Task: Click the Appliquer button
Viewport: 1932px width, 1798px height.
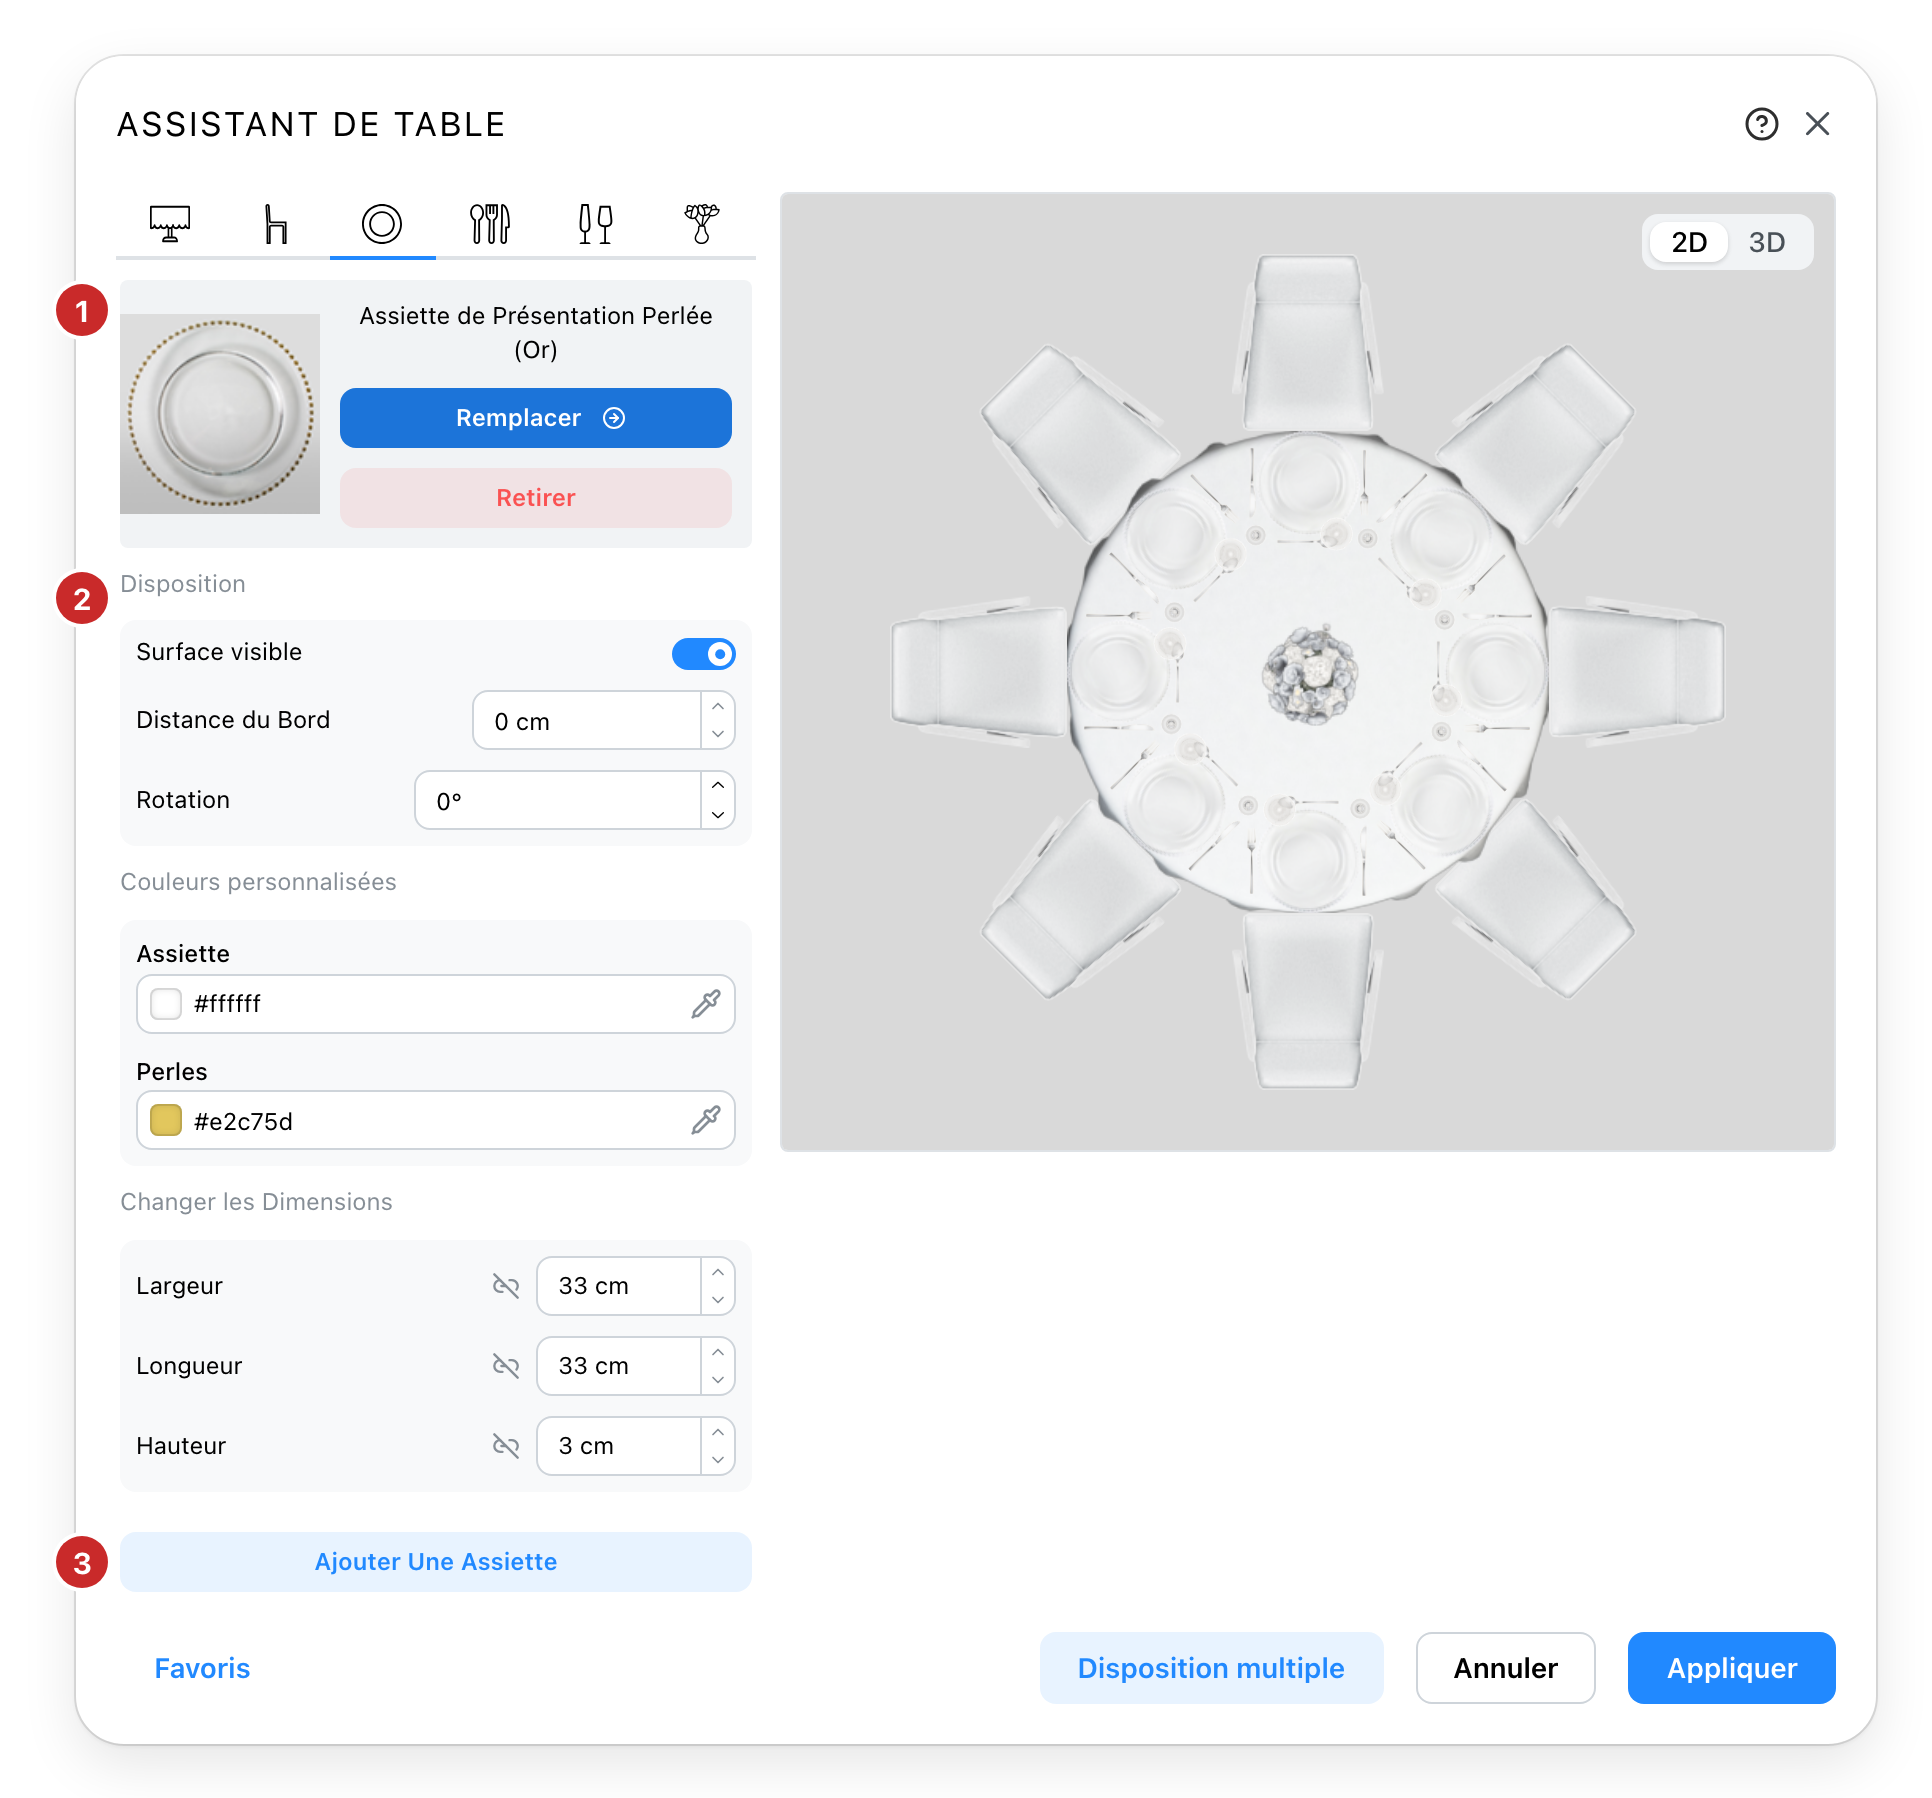Action: [1731, 1668]
